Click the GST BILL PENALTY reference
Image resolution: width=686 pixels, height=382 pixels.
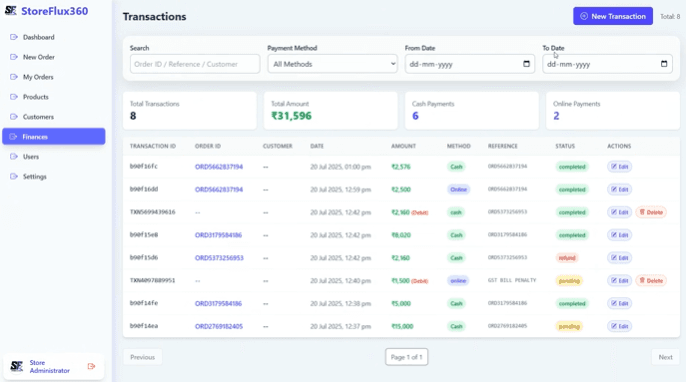pos(512,280)
